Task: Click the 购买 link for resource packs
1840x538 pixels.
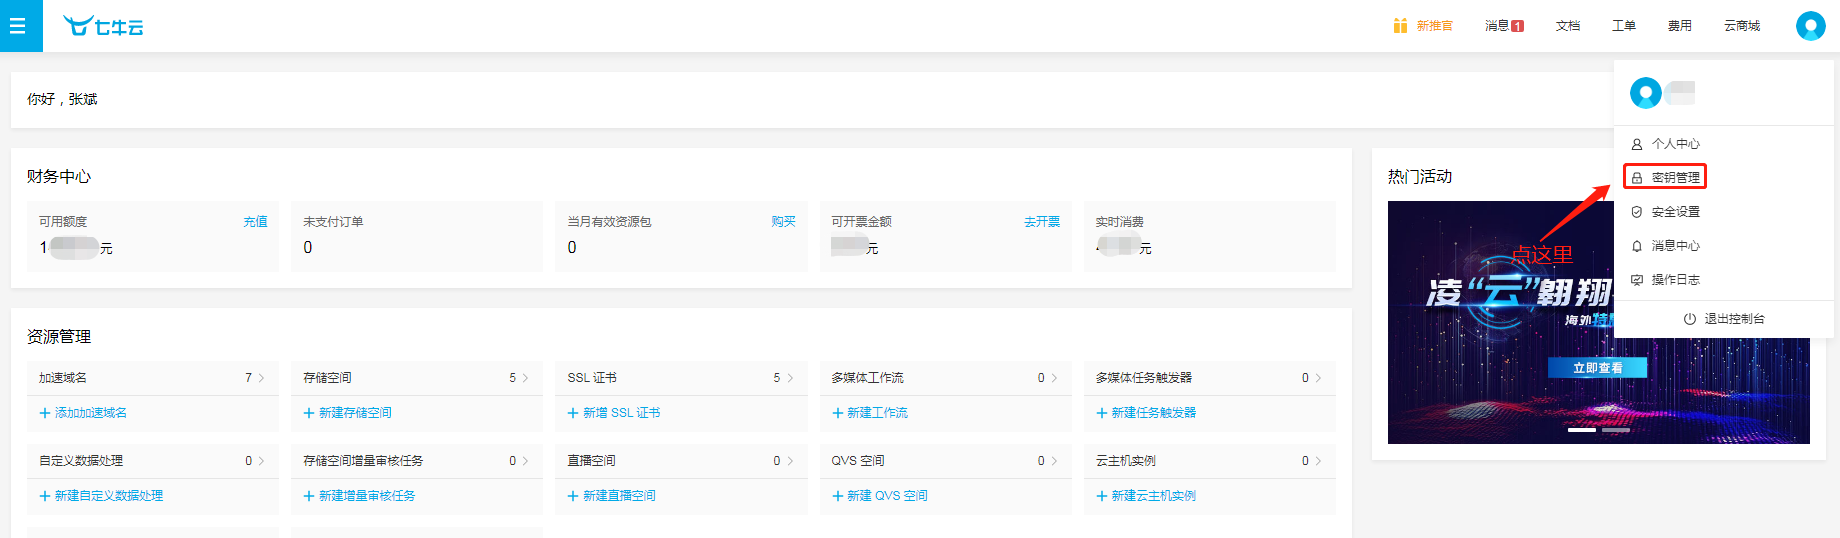Action: (x=783, y=222)
